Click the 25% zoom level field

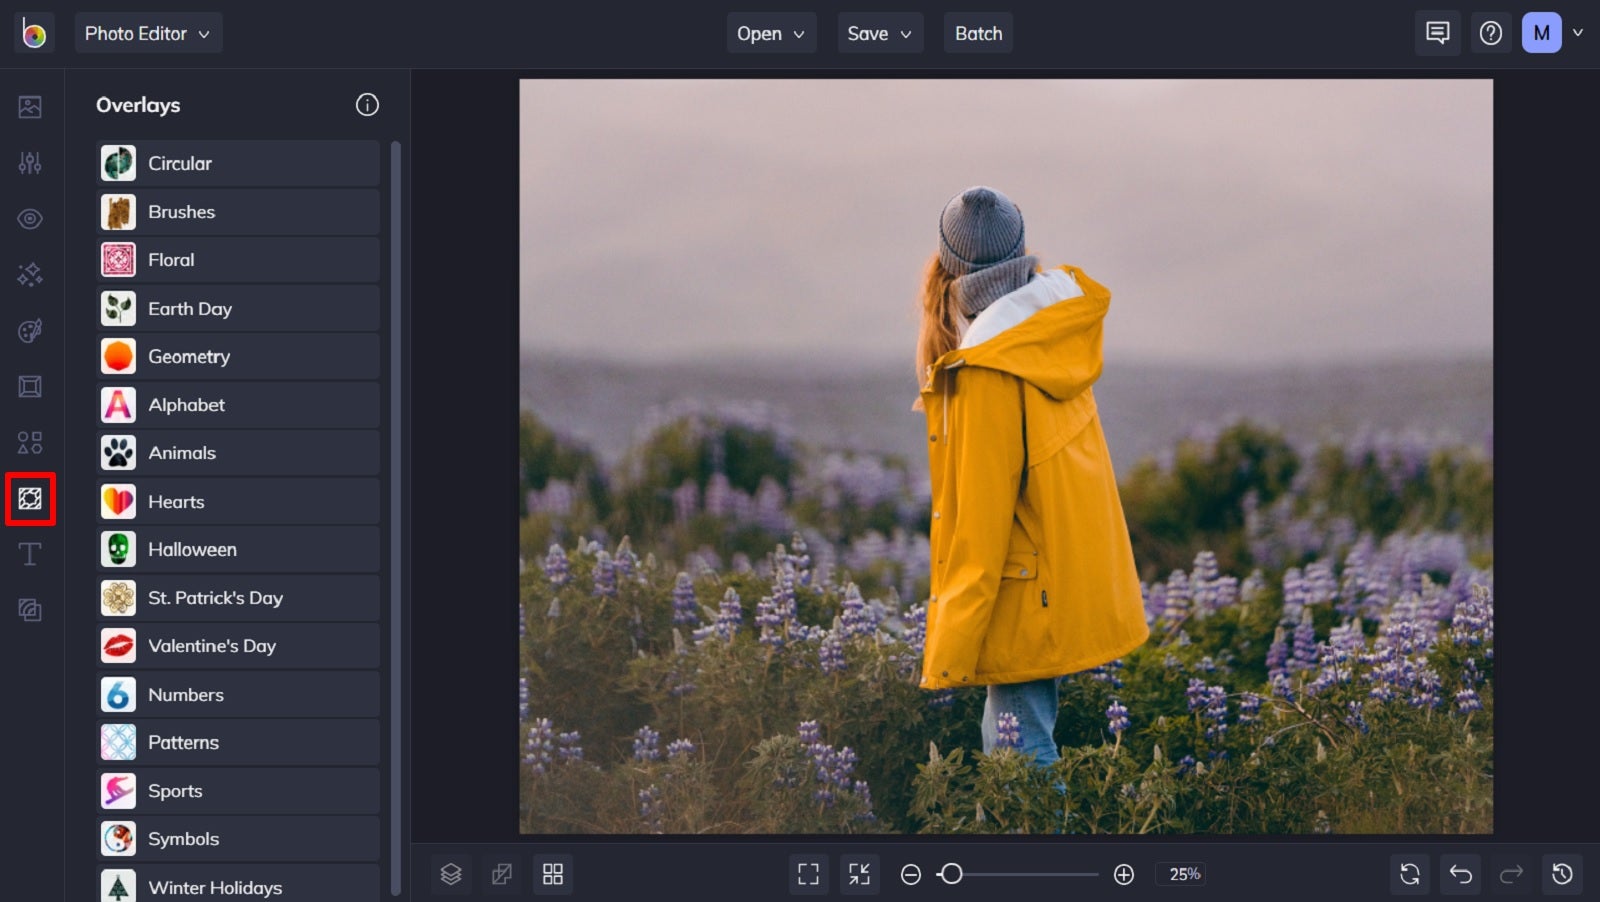[1181, 873]
